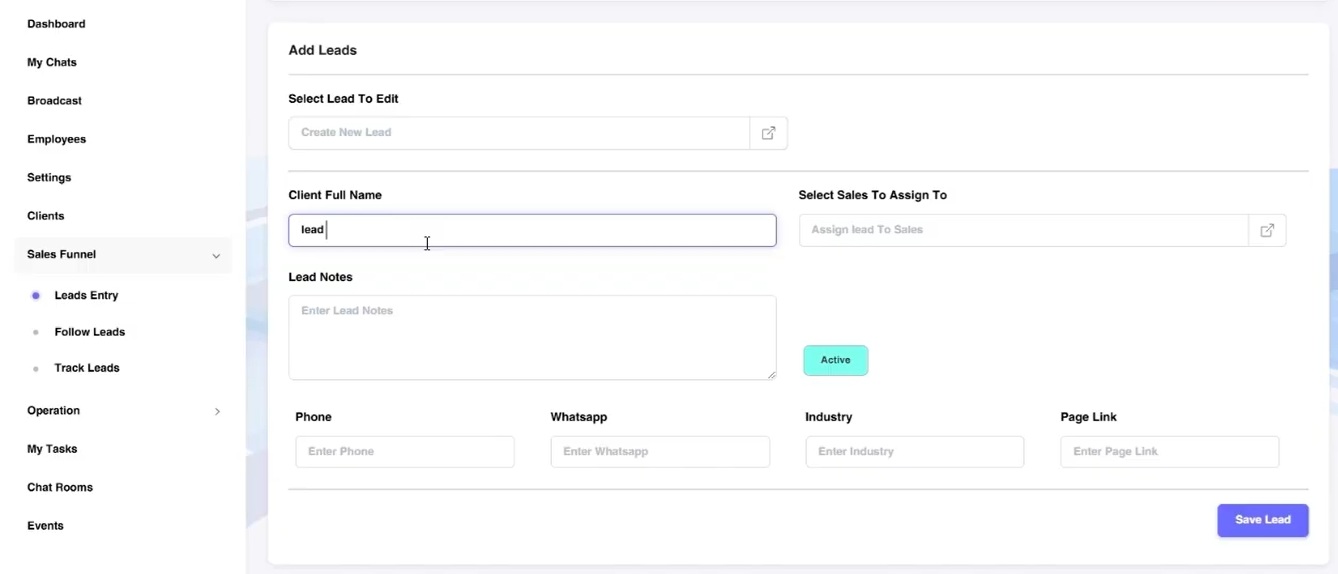This screenshot has width=1338, height=574.
Task: Click the Page Link input box
Action: click(1169, 452)
